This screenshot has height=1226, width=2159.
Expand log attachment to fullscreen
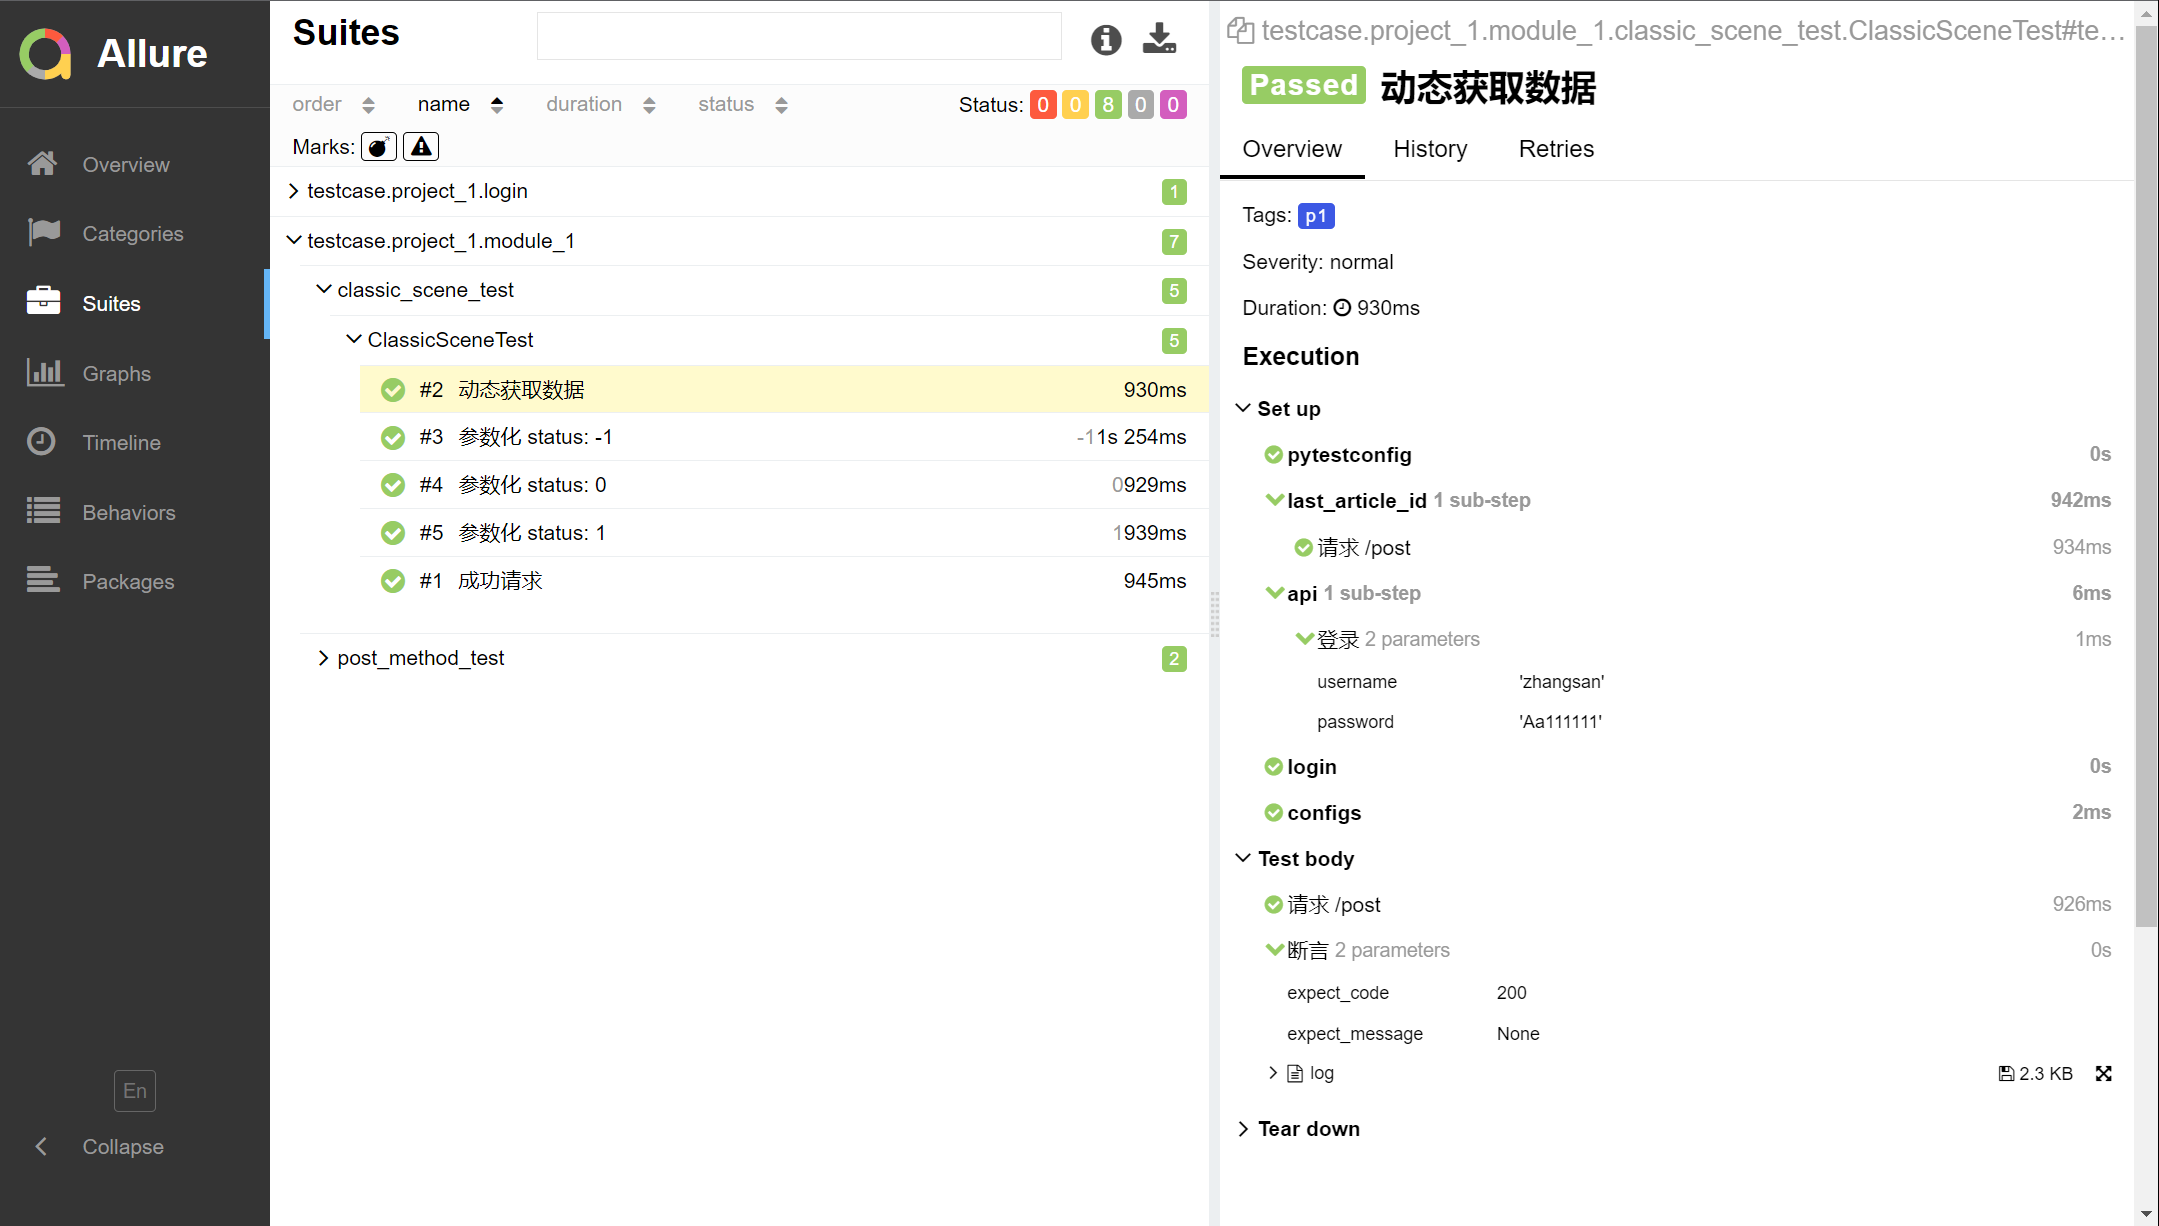coord(2103,1073)
